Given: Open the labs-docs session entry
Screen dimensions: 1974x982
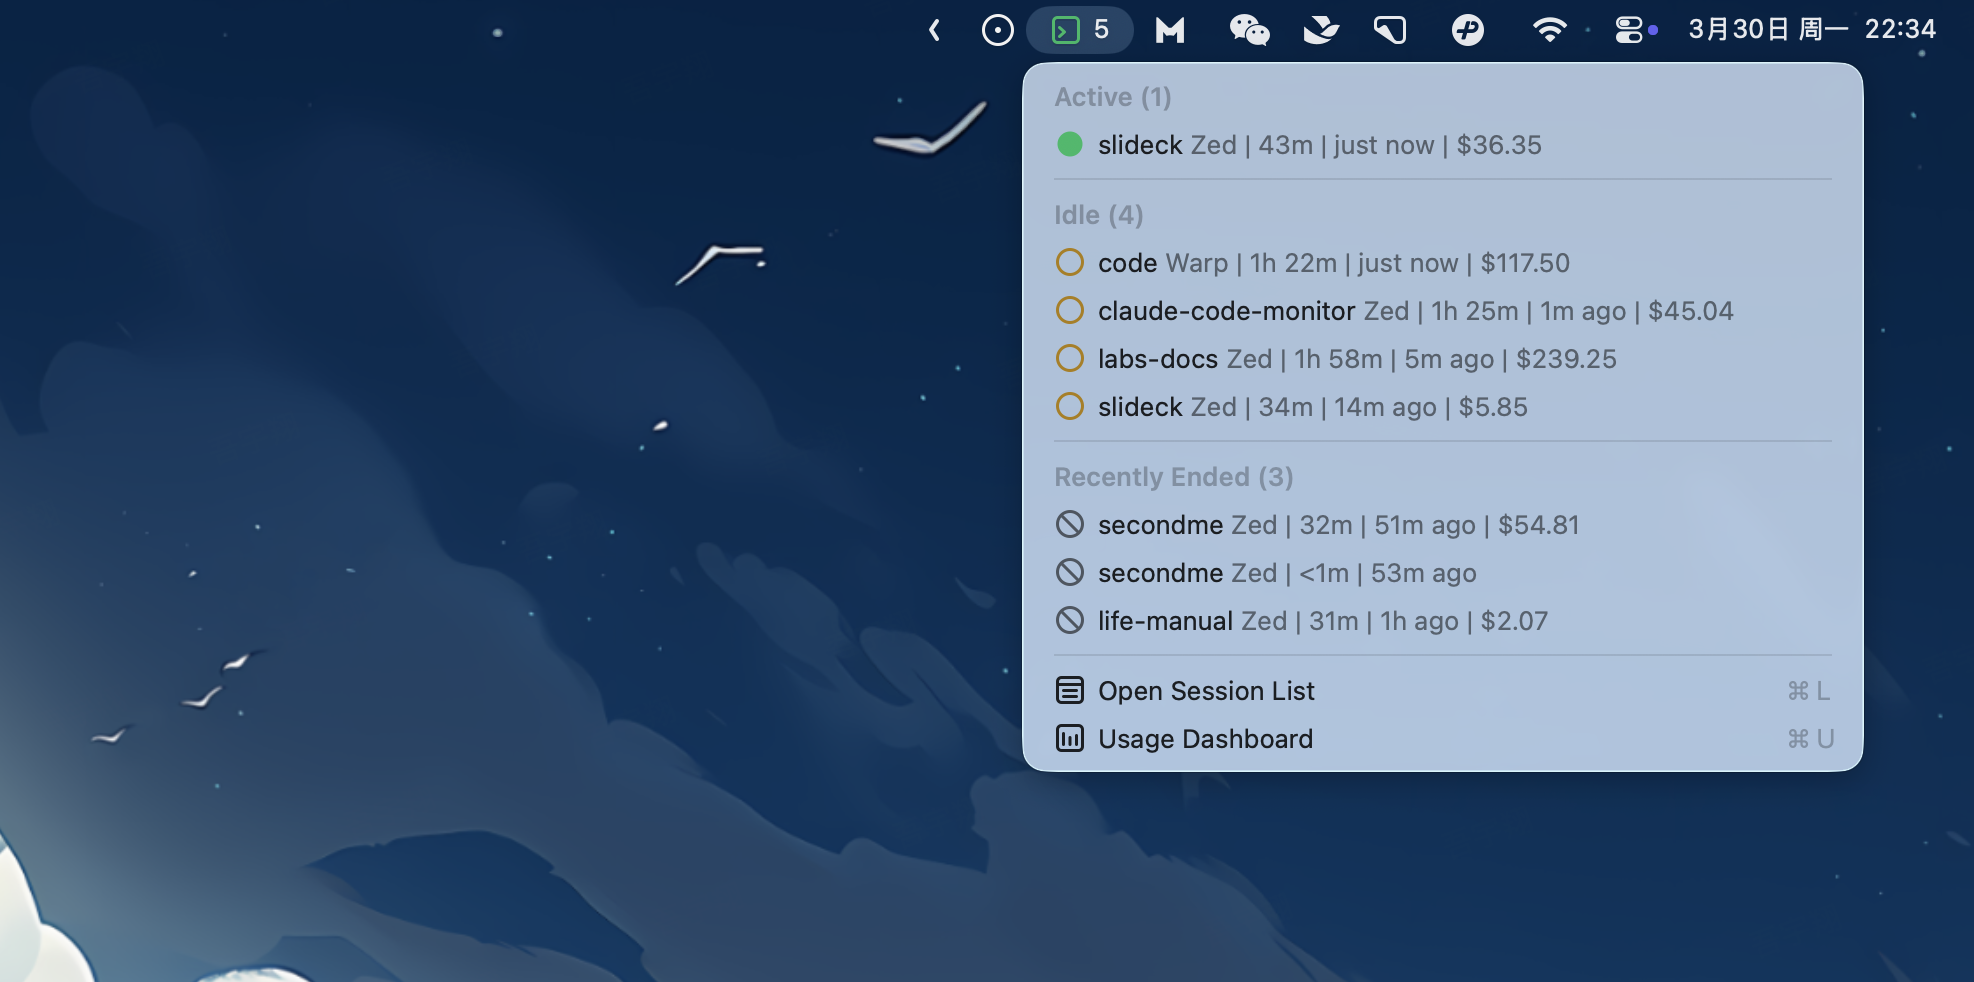Looking at the screenshot, I should 1356,359.
